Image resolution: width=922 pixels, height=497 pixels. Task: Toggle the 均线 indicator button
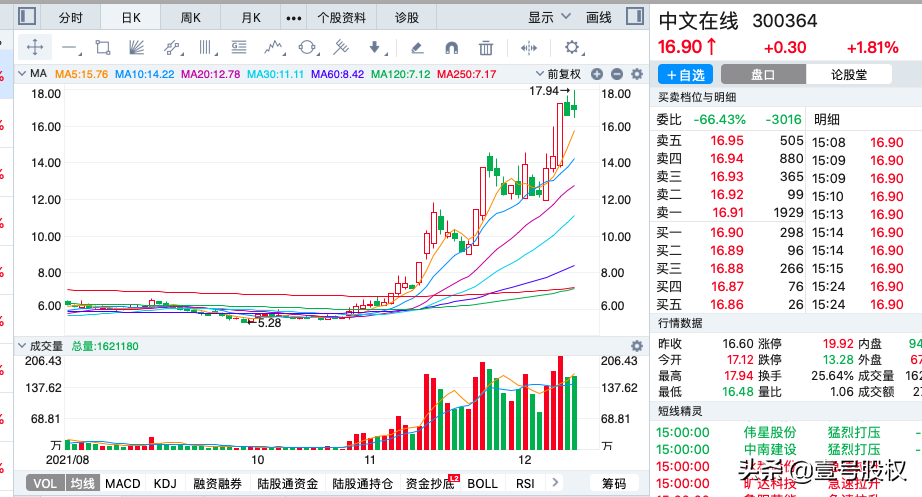(x=82, y=483)
